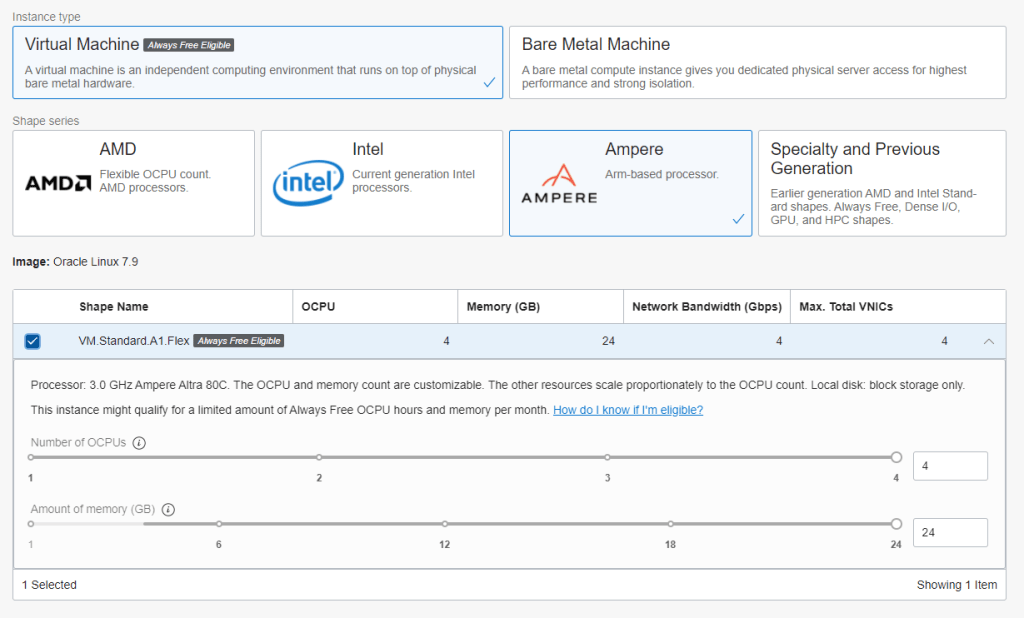Click Always Free Eligible badge on Virtual Machine

pyautogui.click(x=189, y=45)
